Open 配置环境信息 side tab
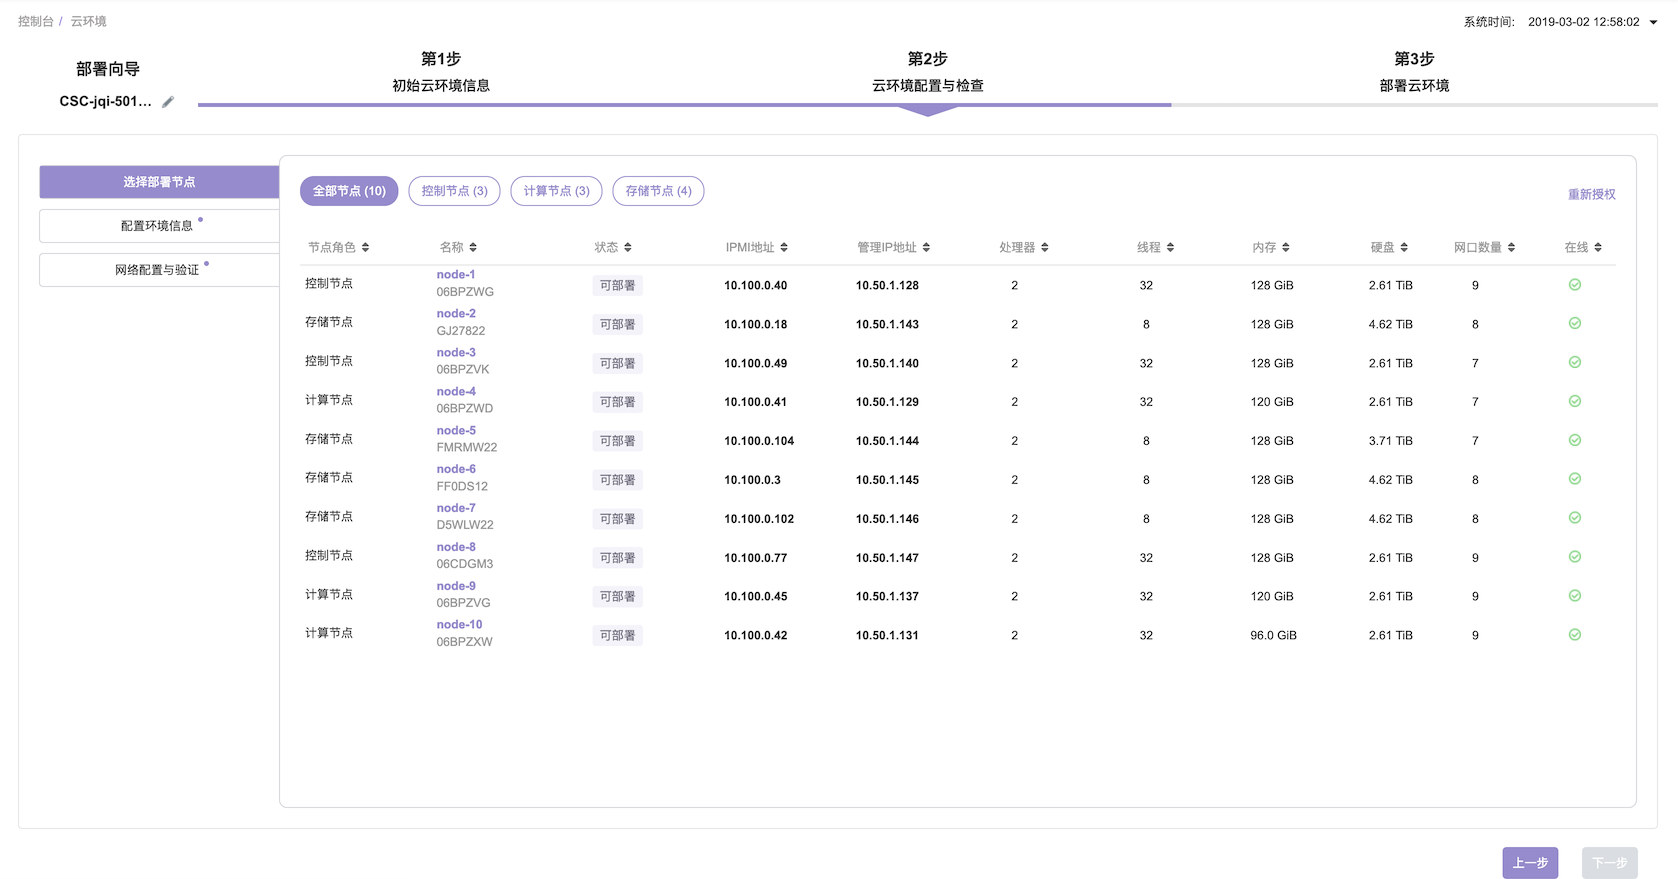1678x879 pixels. (x=158, y=226)
